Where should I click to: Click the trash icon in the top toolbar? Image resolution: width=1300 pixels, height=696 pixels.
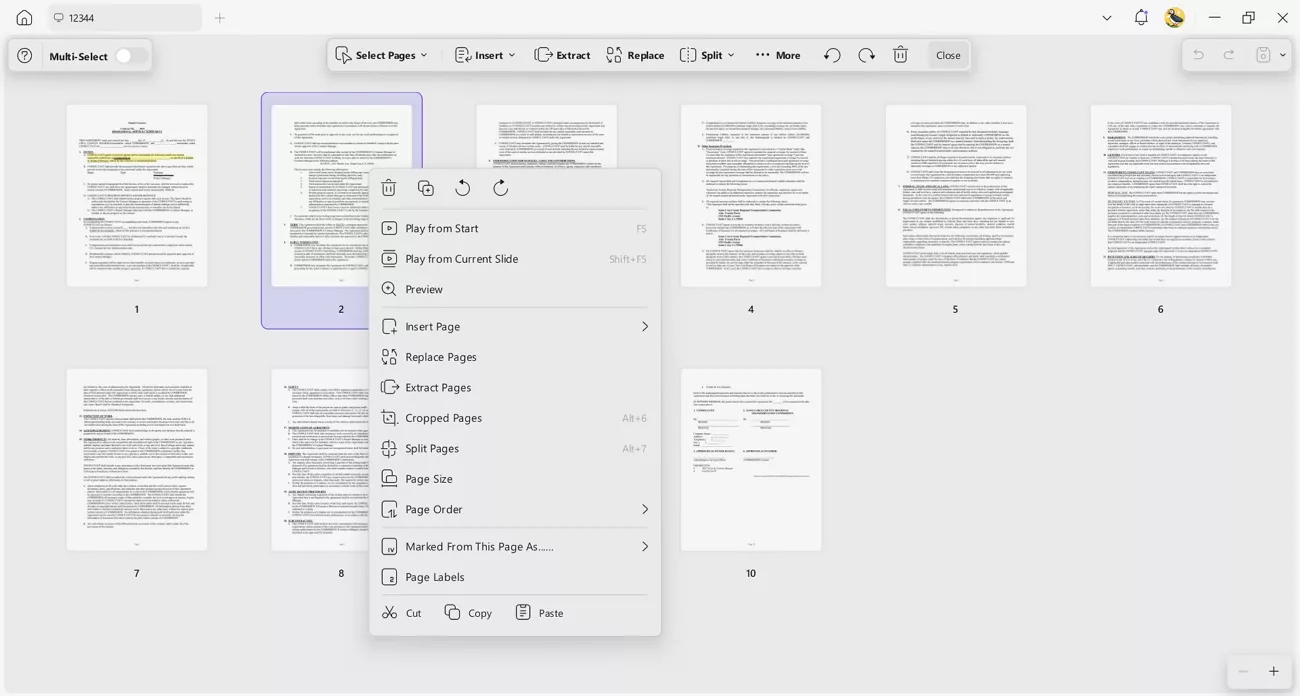click(x=900, y=55)
